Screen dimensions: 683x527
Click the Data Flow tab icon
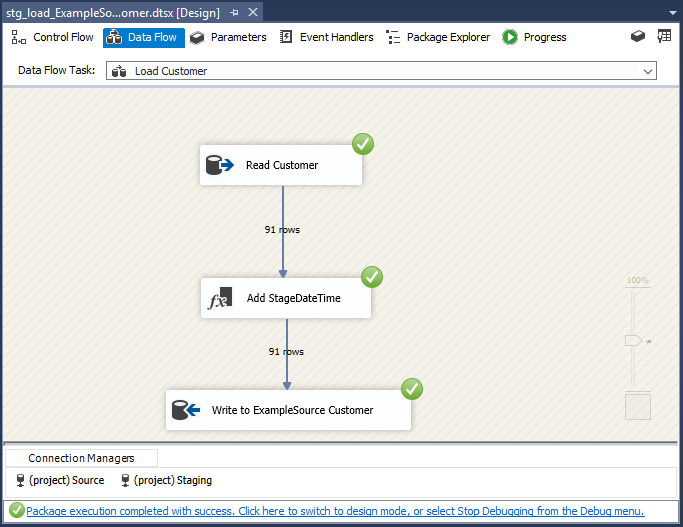click(x=114, y=37)
